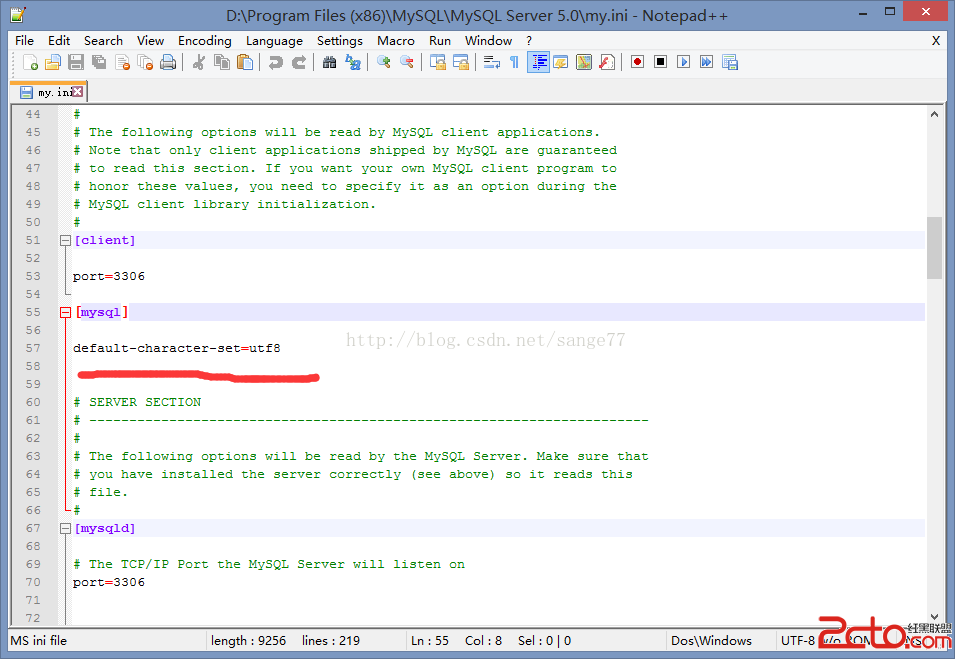
Task: Click the function list script icon
Action: coord(607,62)
